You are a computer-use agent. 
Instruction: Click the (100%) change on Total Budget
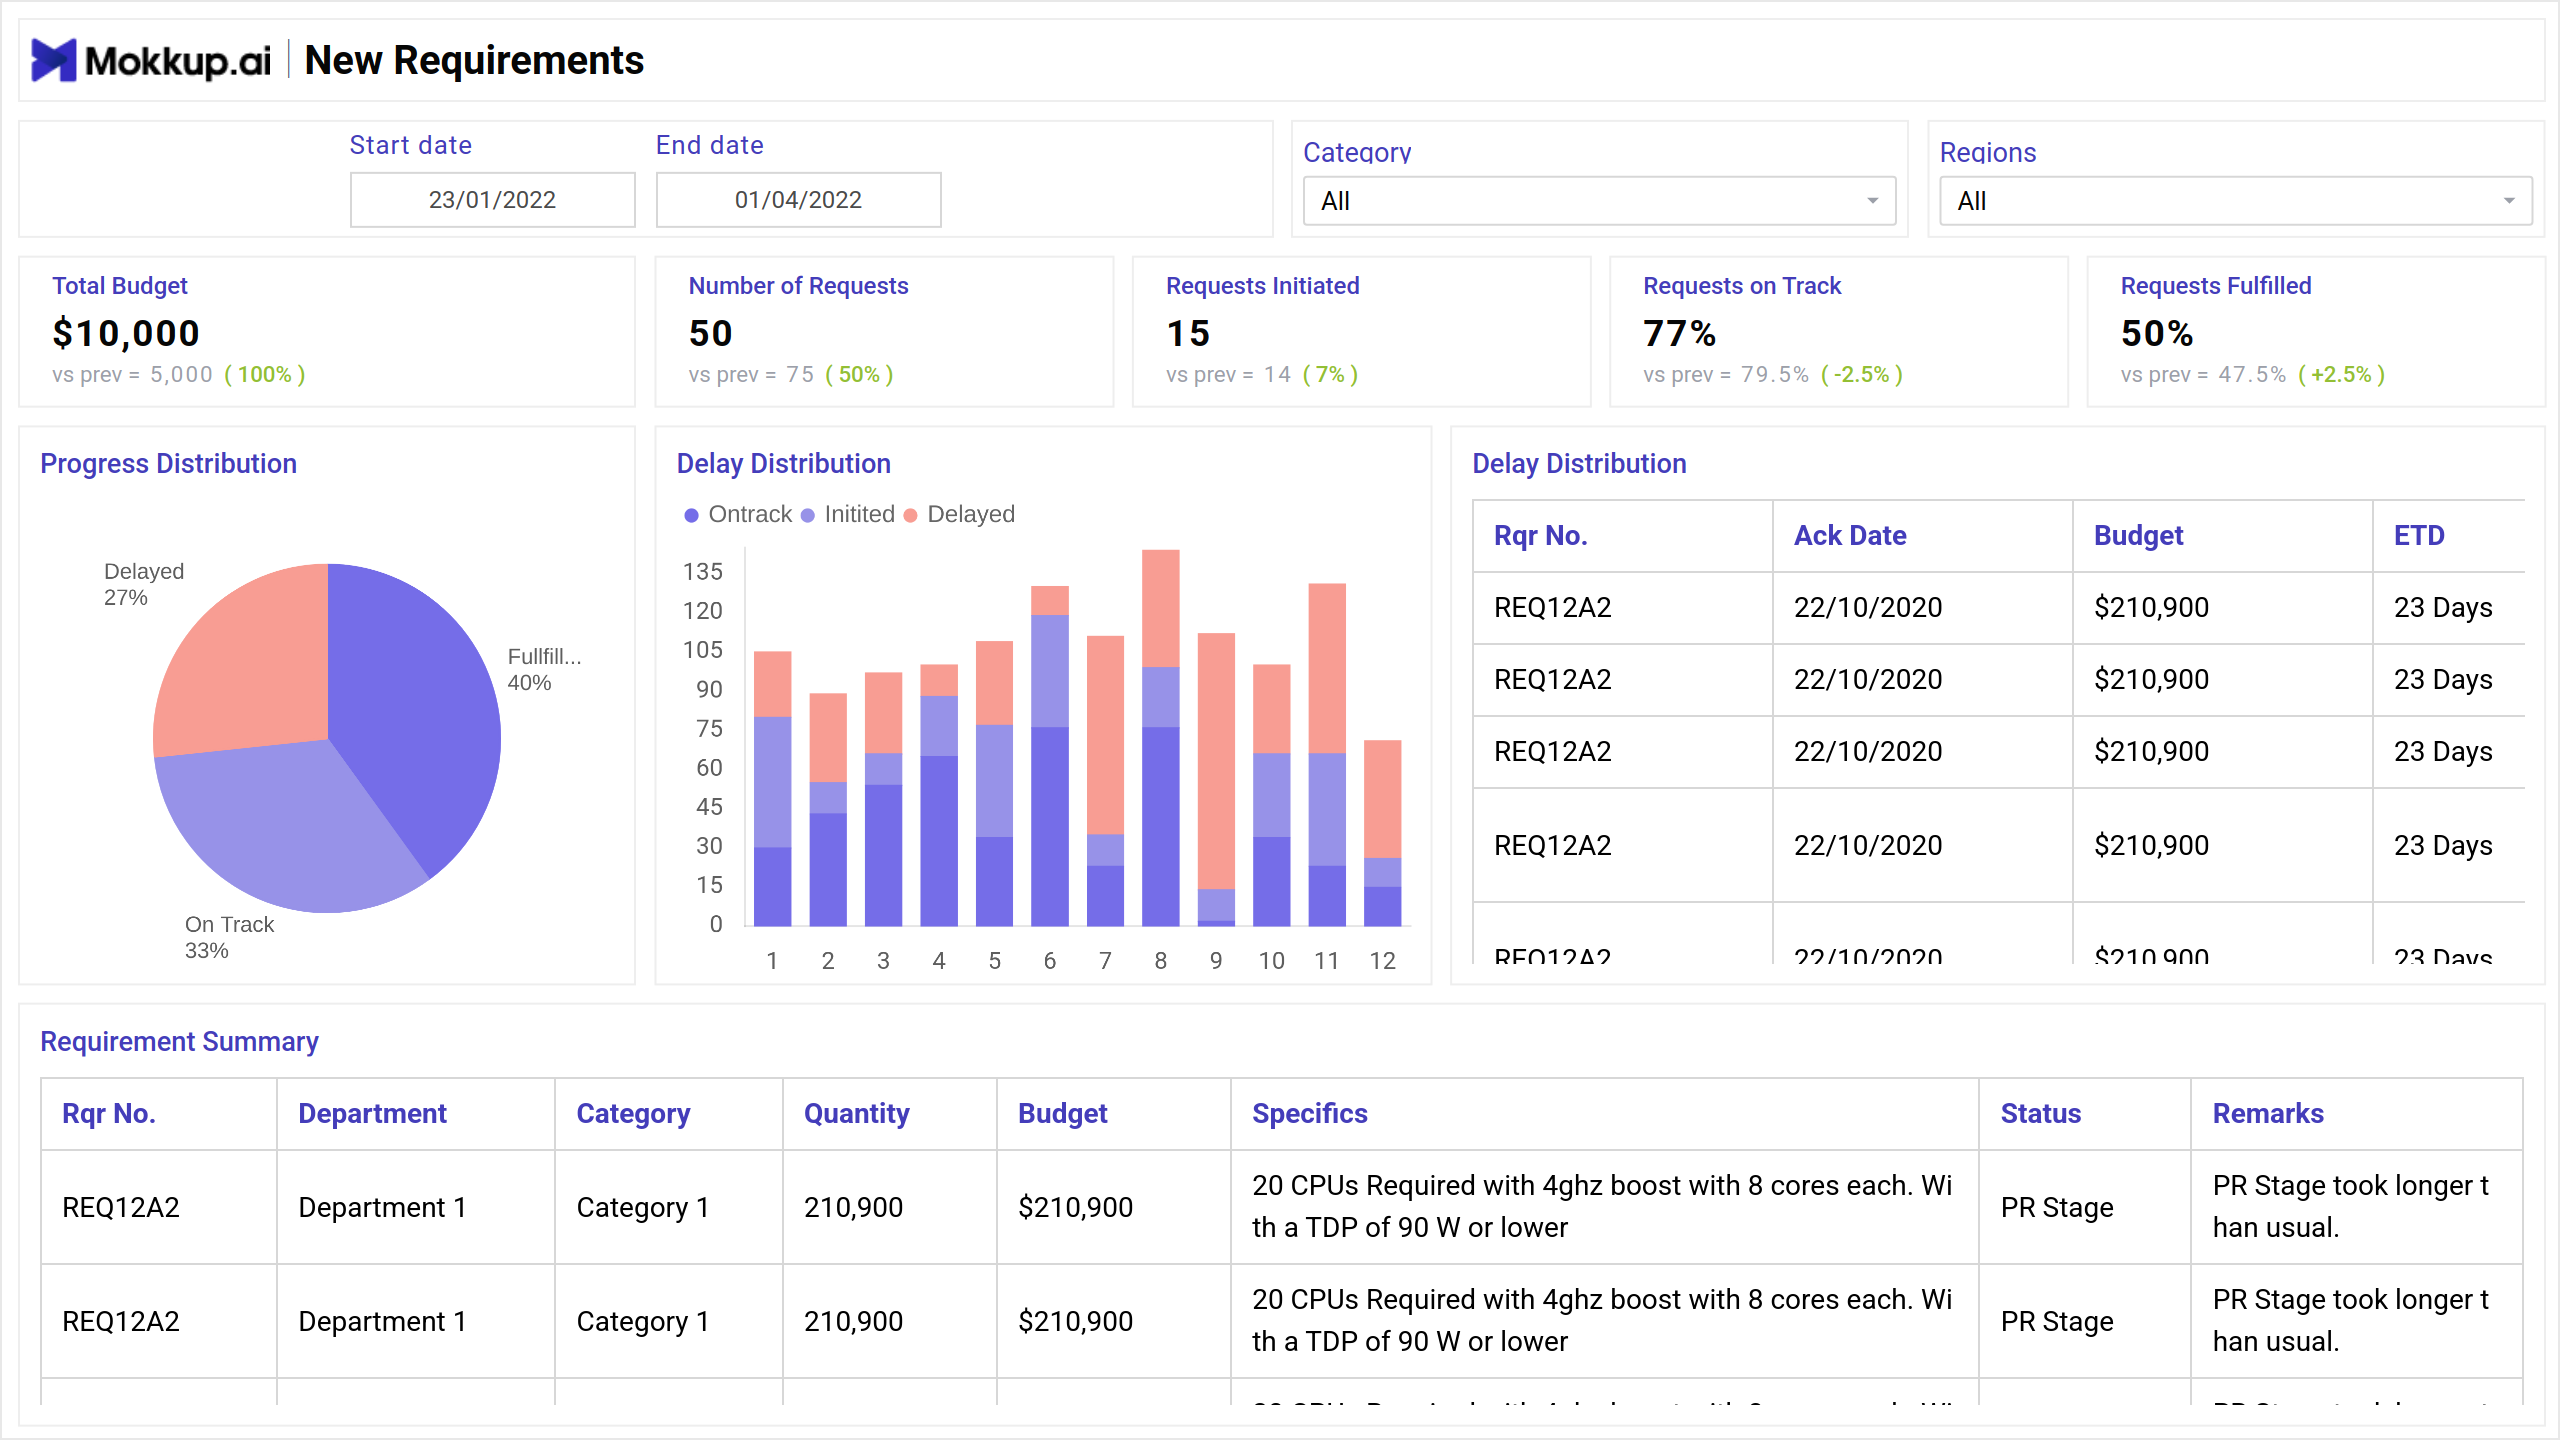(265, 375)
